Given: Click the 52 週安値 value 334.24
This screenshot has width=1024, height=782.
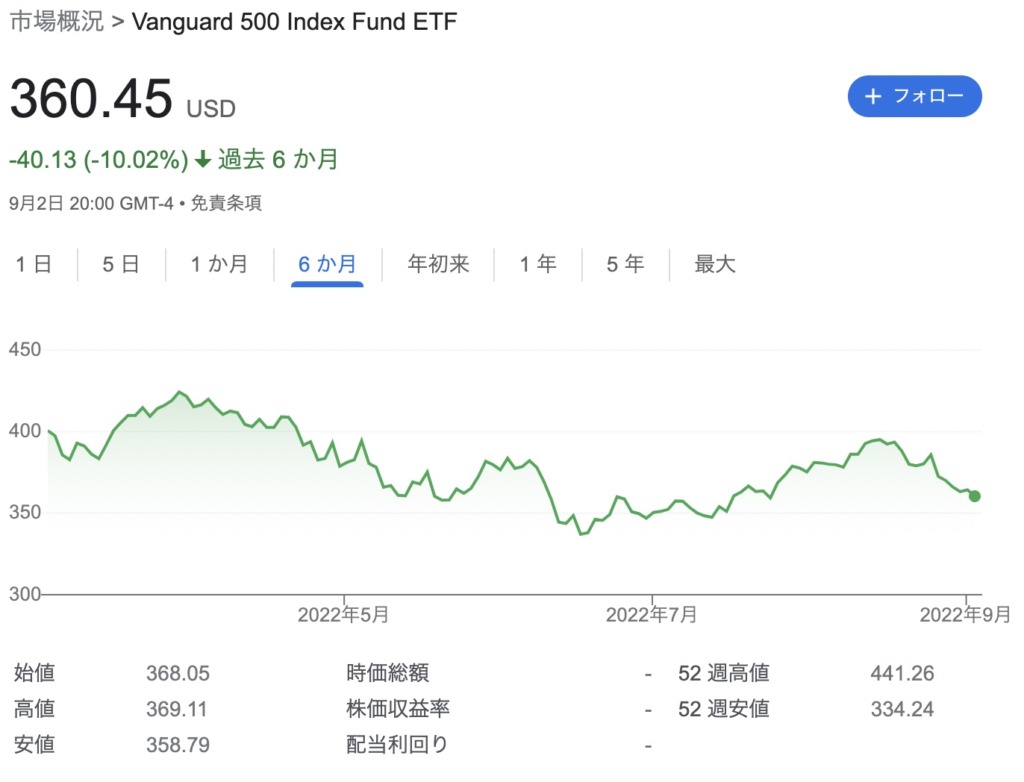Looking at the screenshot, I should tap(902, 709).
